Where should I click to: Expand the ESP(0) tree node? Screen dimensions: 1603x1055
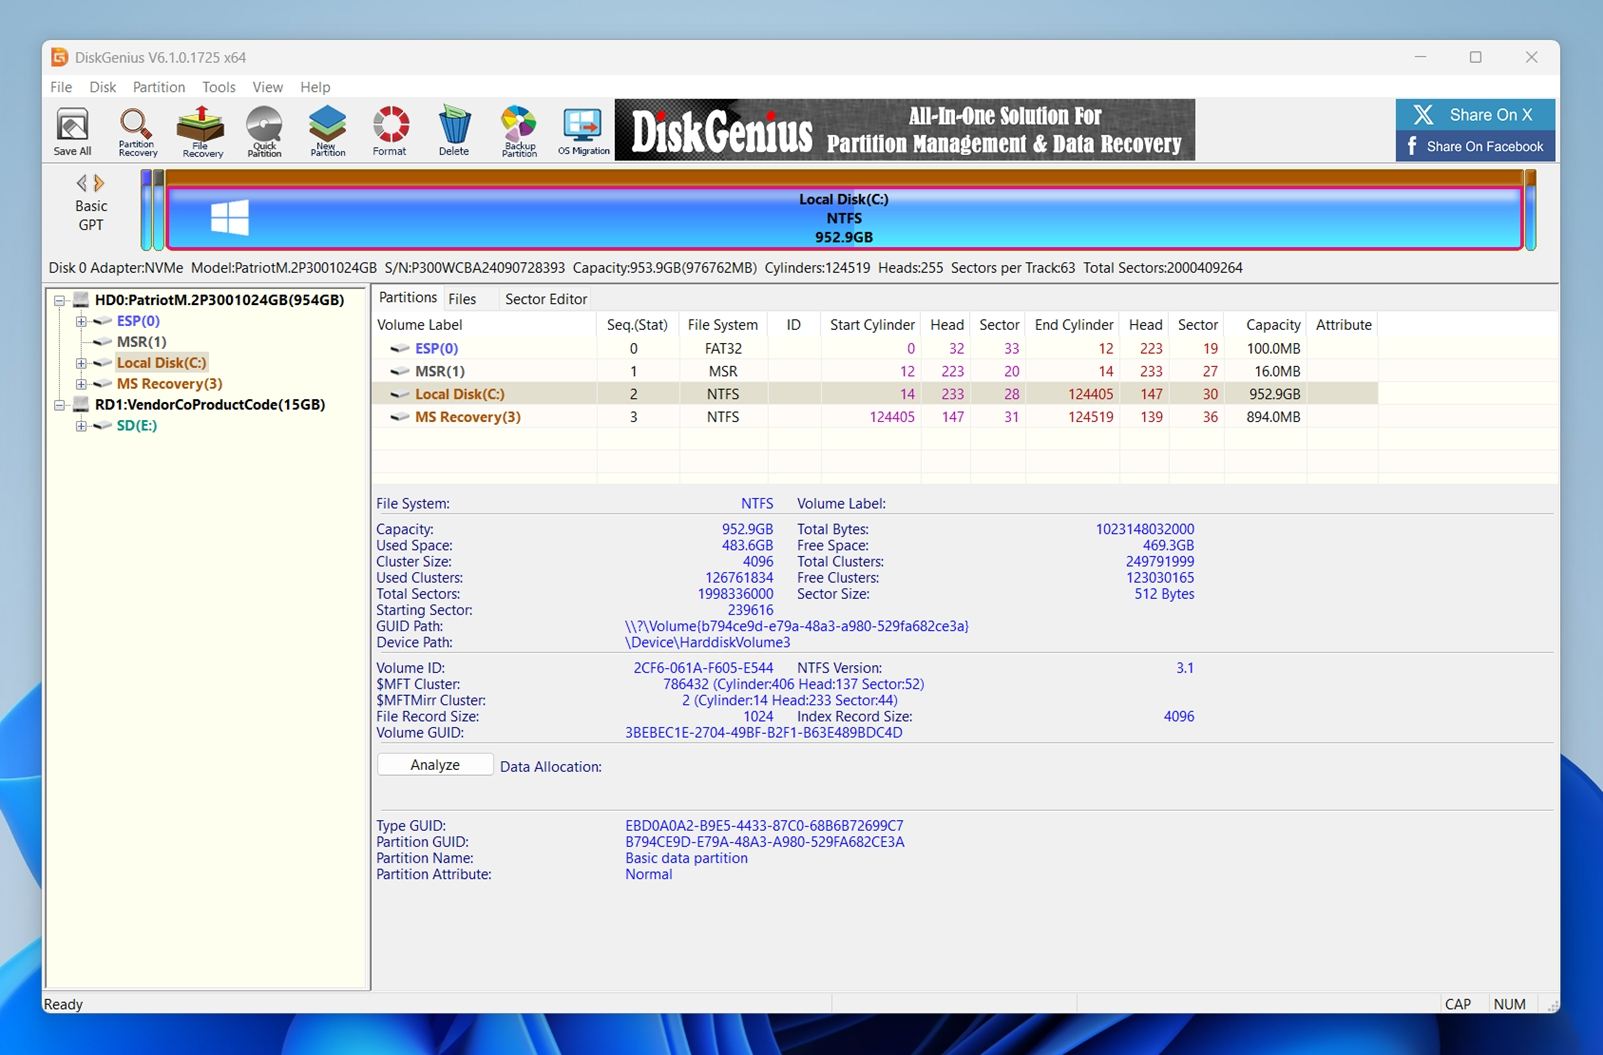(82, 321)
